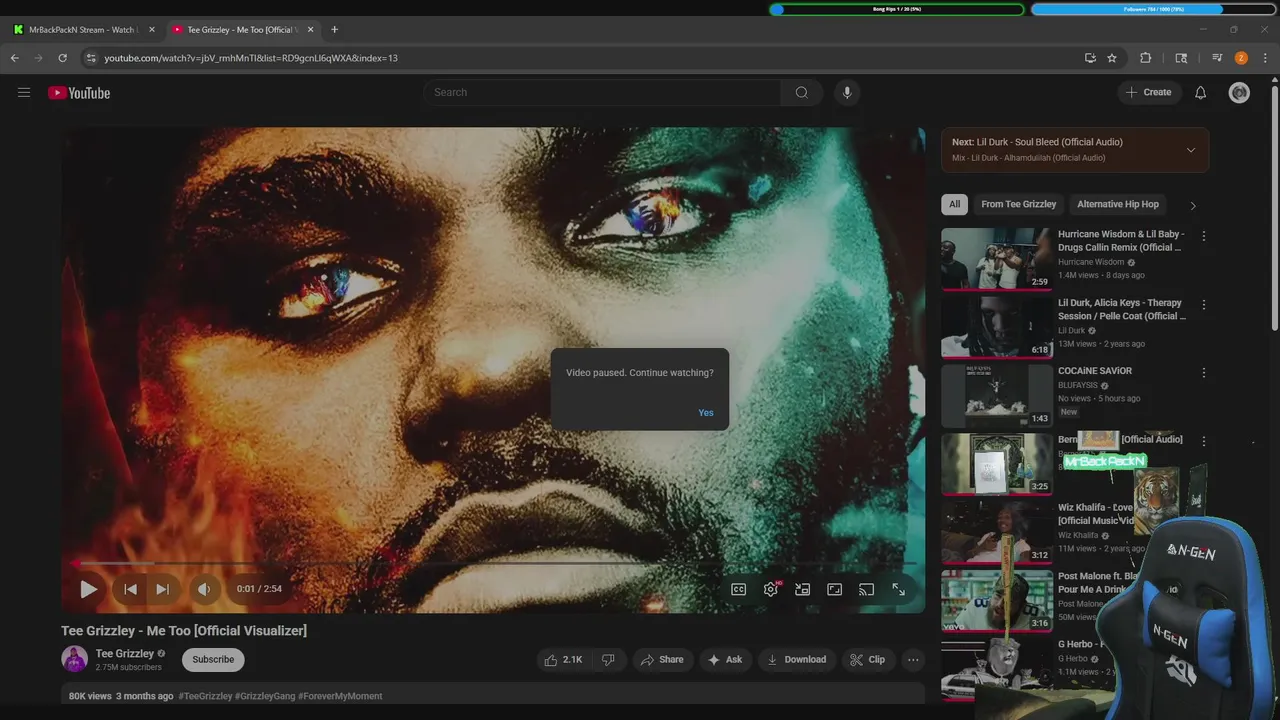This screenshot has height=720, width=1280.
Task: Dislike the video
Action: tap(608, 660)
